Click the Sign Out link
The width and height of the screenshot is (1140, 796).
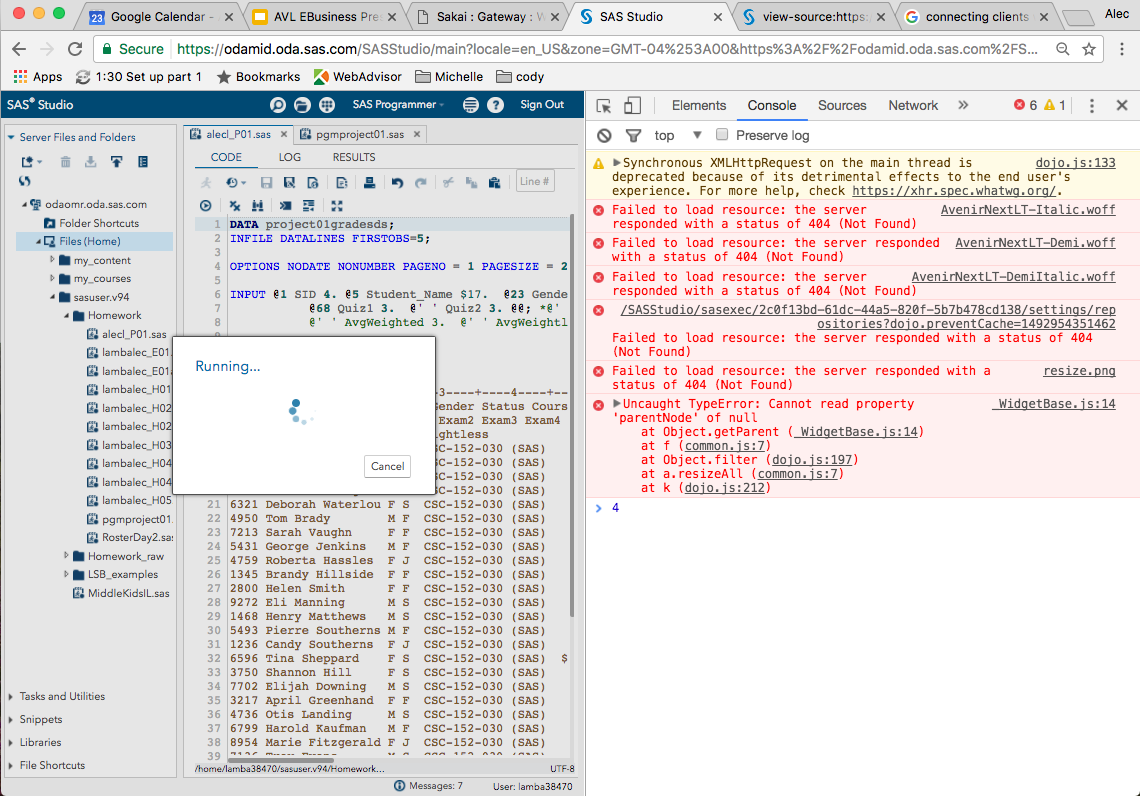pyautogui.click(x=542, y=105)
